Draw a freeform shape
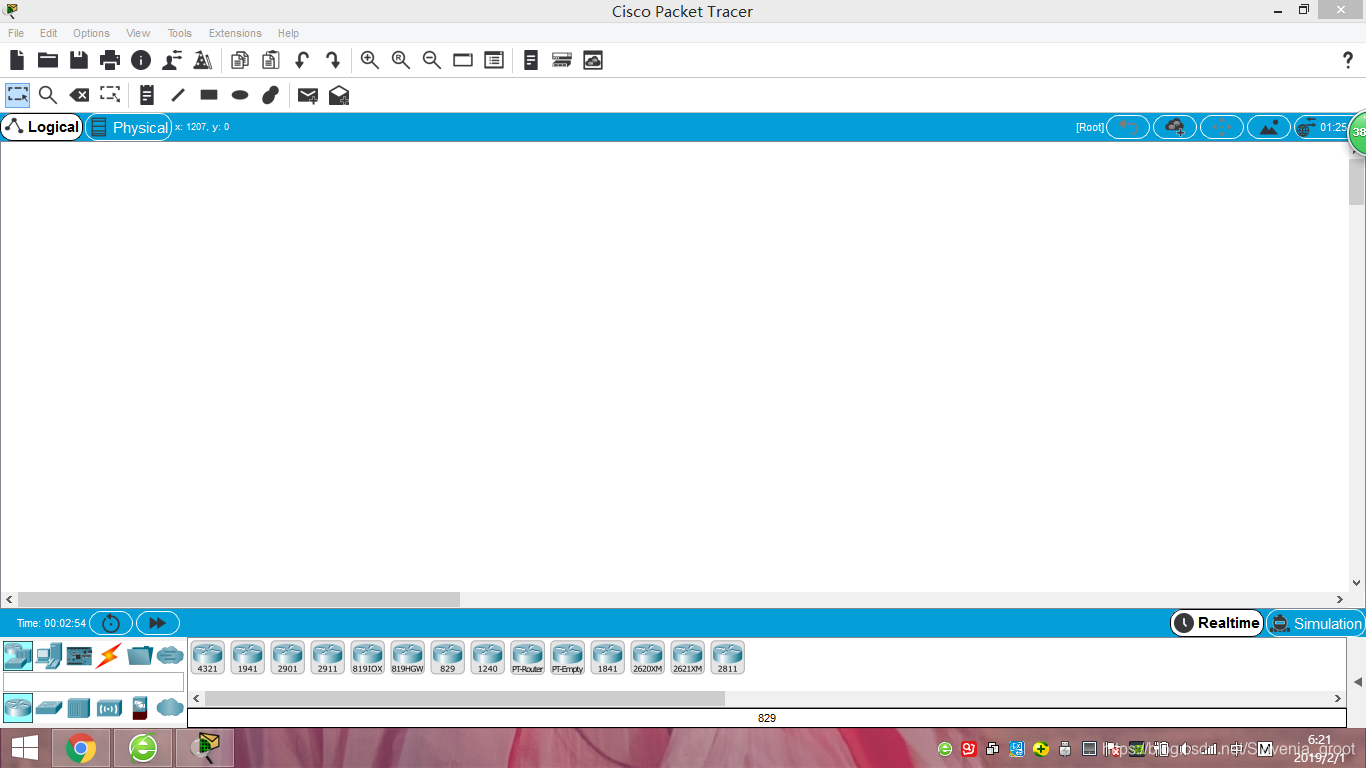Viewport: 1366px width, 768px height. [x=270, y=95]
